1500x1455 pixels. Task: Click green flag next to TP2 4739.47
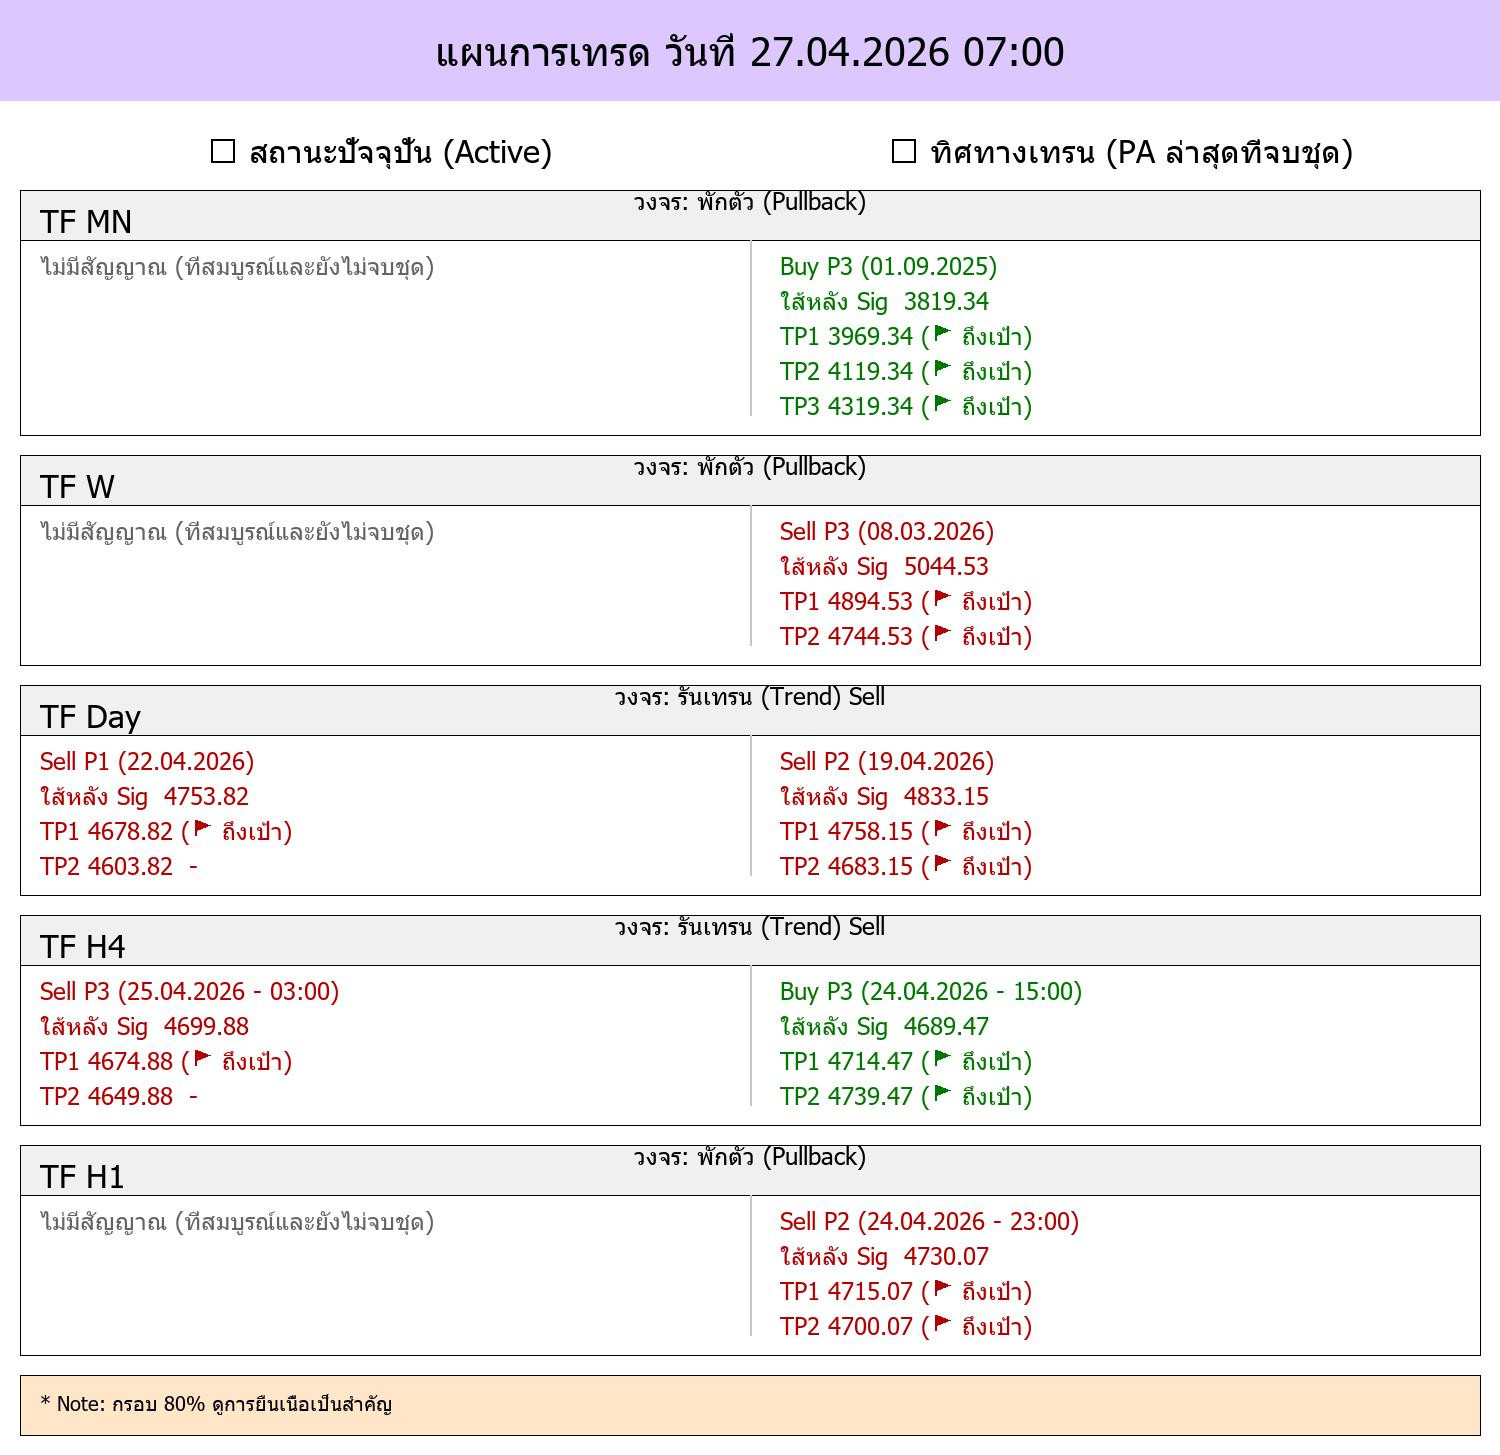click(942, 1094)
